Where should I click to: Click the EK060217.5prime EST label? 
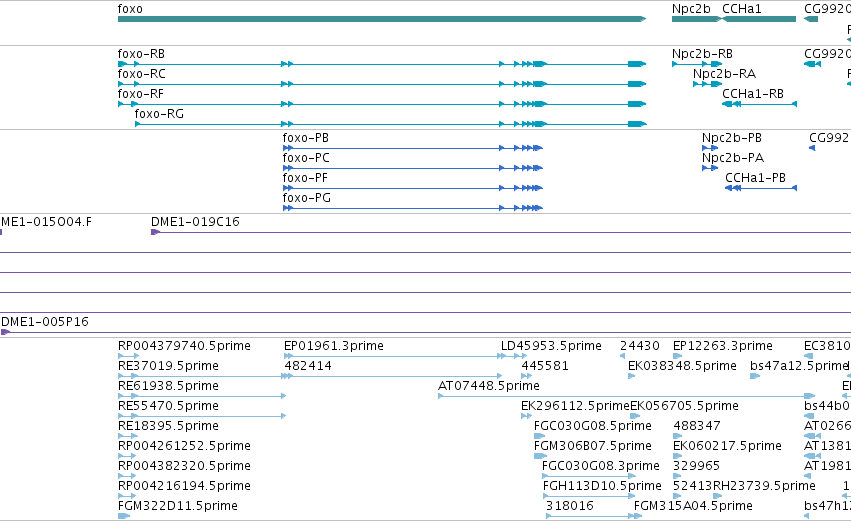tap(727, 446)
